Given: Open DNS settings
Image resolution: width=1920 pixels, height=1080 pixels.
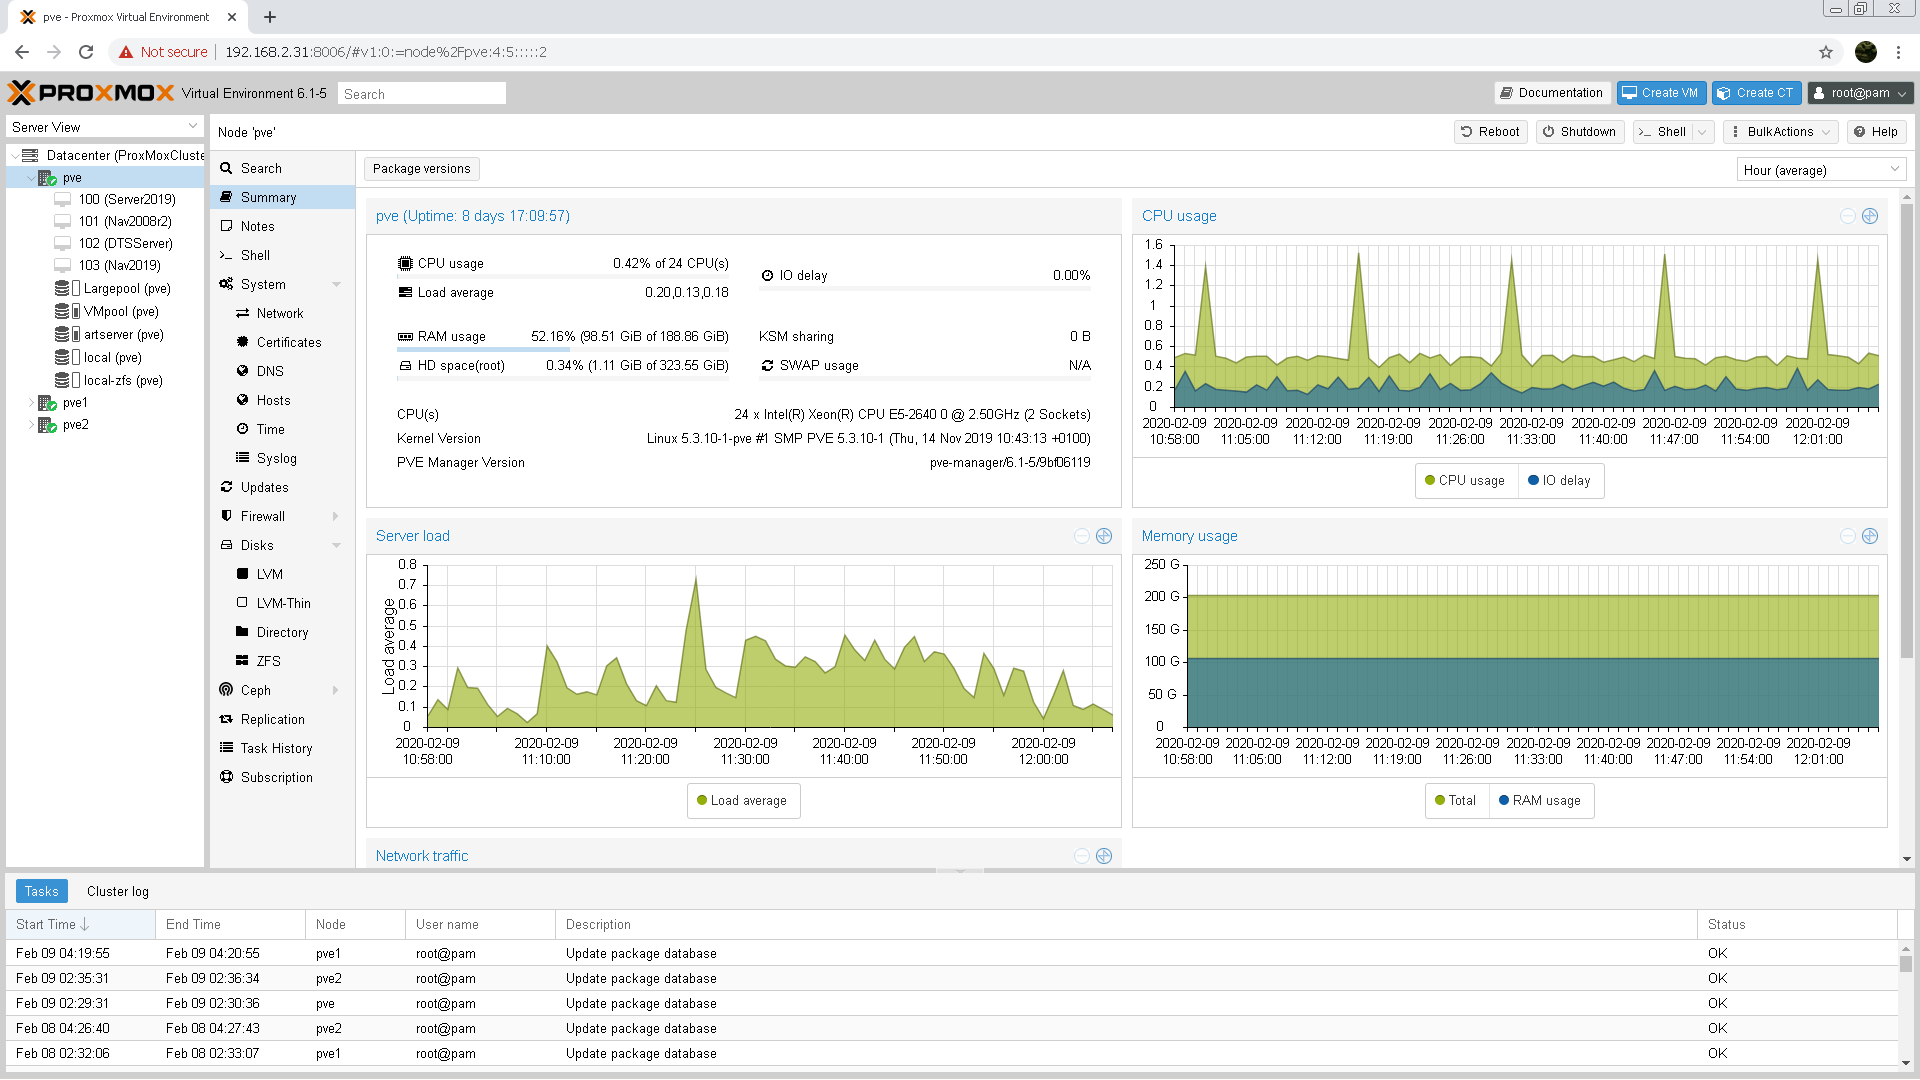Looking at the screenshot, I should 270,371.
